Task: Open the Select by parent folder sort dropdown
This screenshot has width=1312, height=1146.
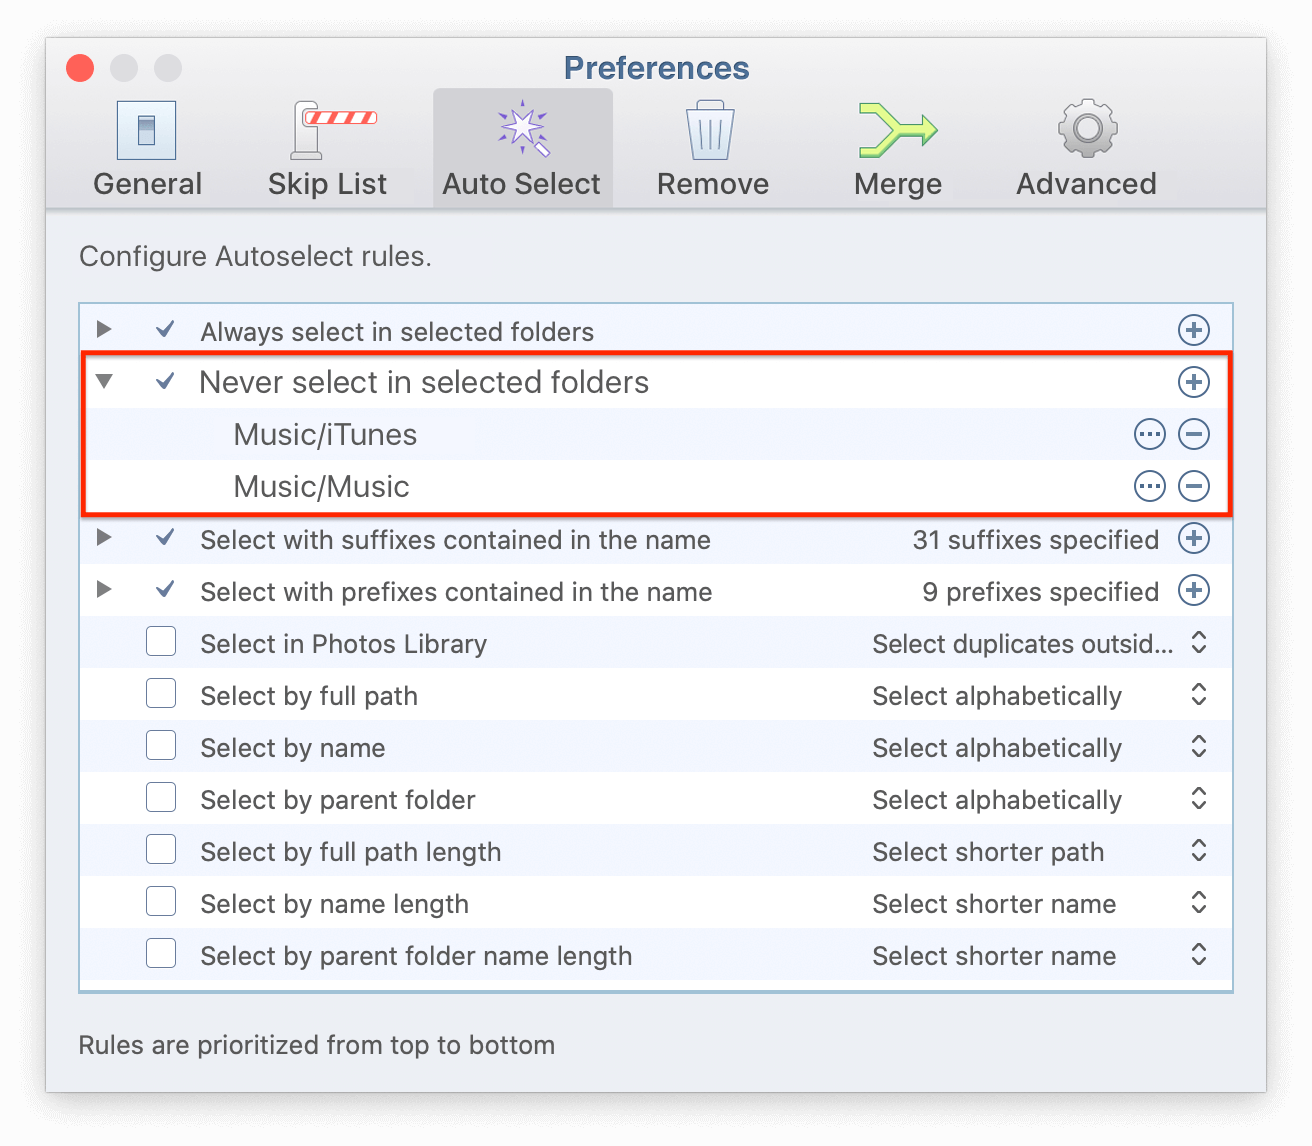Action: click(x=1040, y=799)
